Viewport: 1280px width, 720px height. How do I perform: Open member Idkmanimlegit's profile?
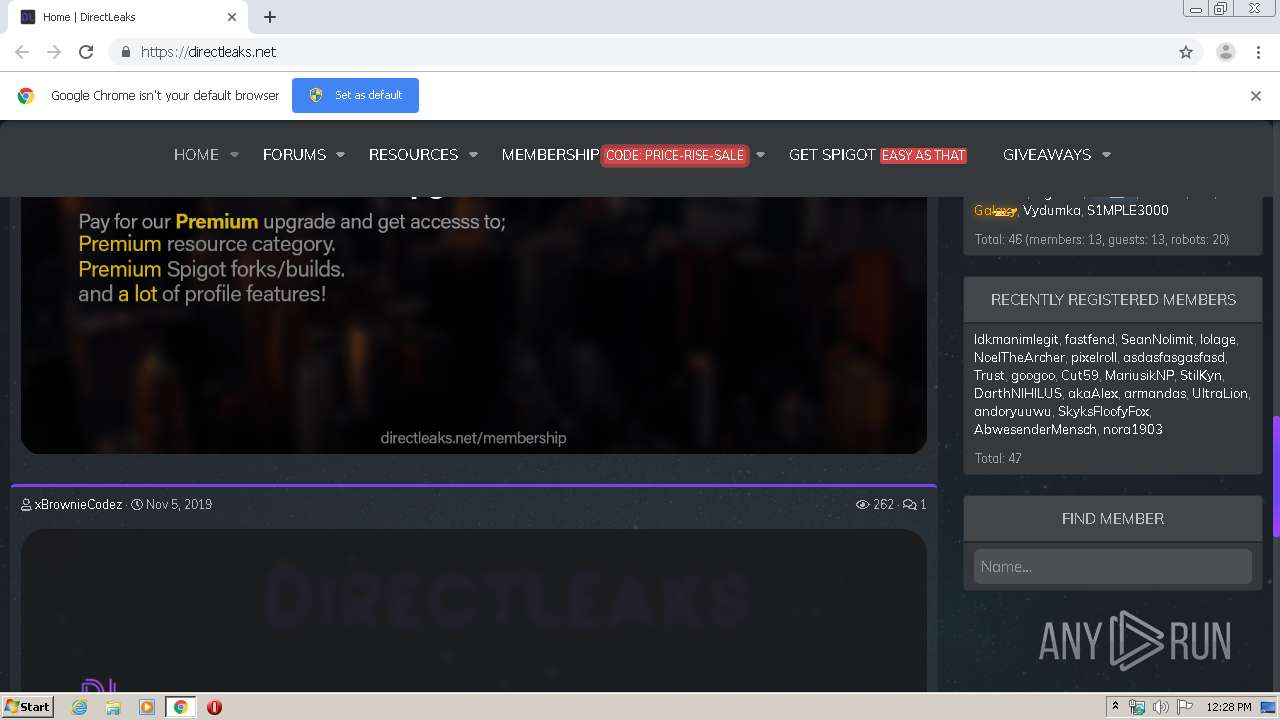pyautogui.click(x=1016, y=340)
